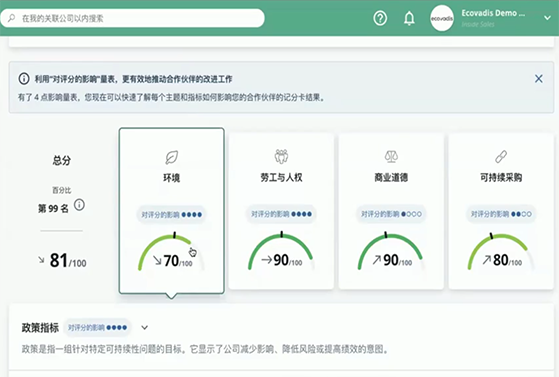Click the scales icon on 商业道德 card
Screen dimensions: 559x377
pos(391,156)
